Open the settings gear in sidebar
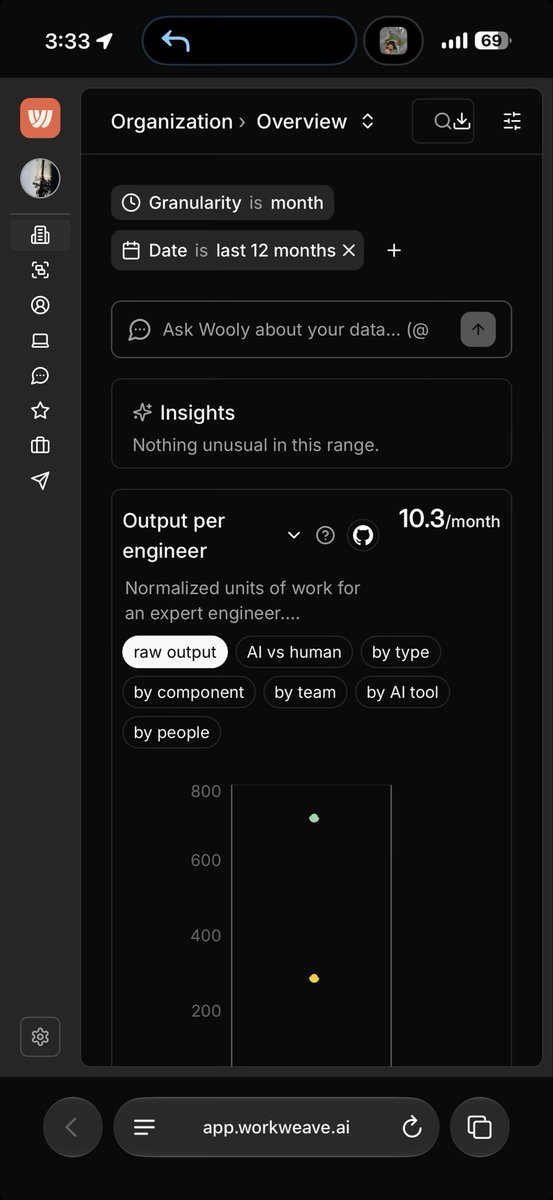 point(40,1037)
